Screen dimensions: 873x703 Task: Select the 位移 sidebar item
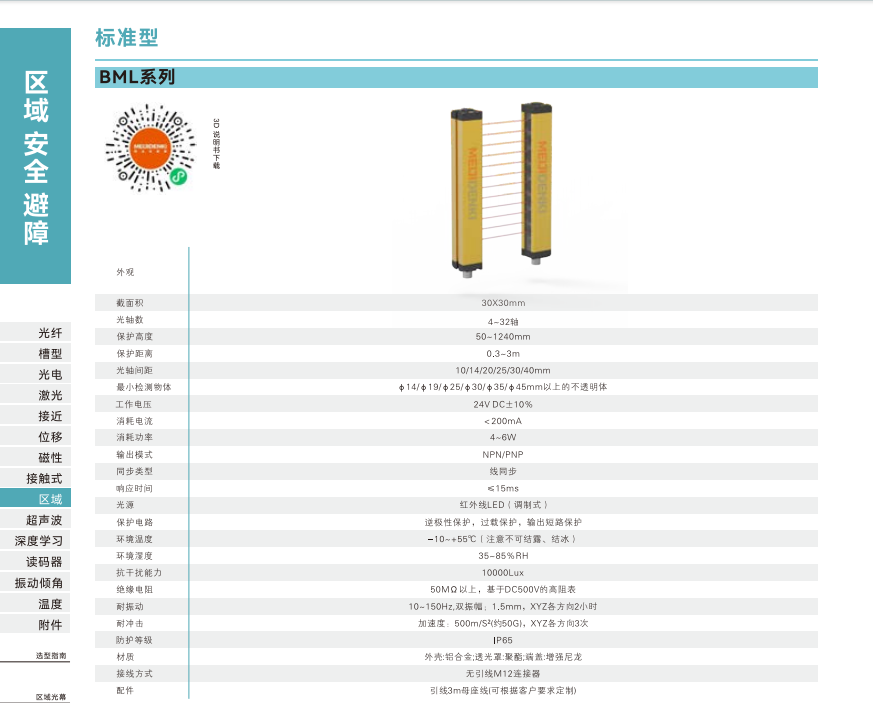49,437
